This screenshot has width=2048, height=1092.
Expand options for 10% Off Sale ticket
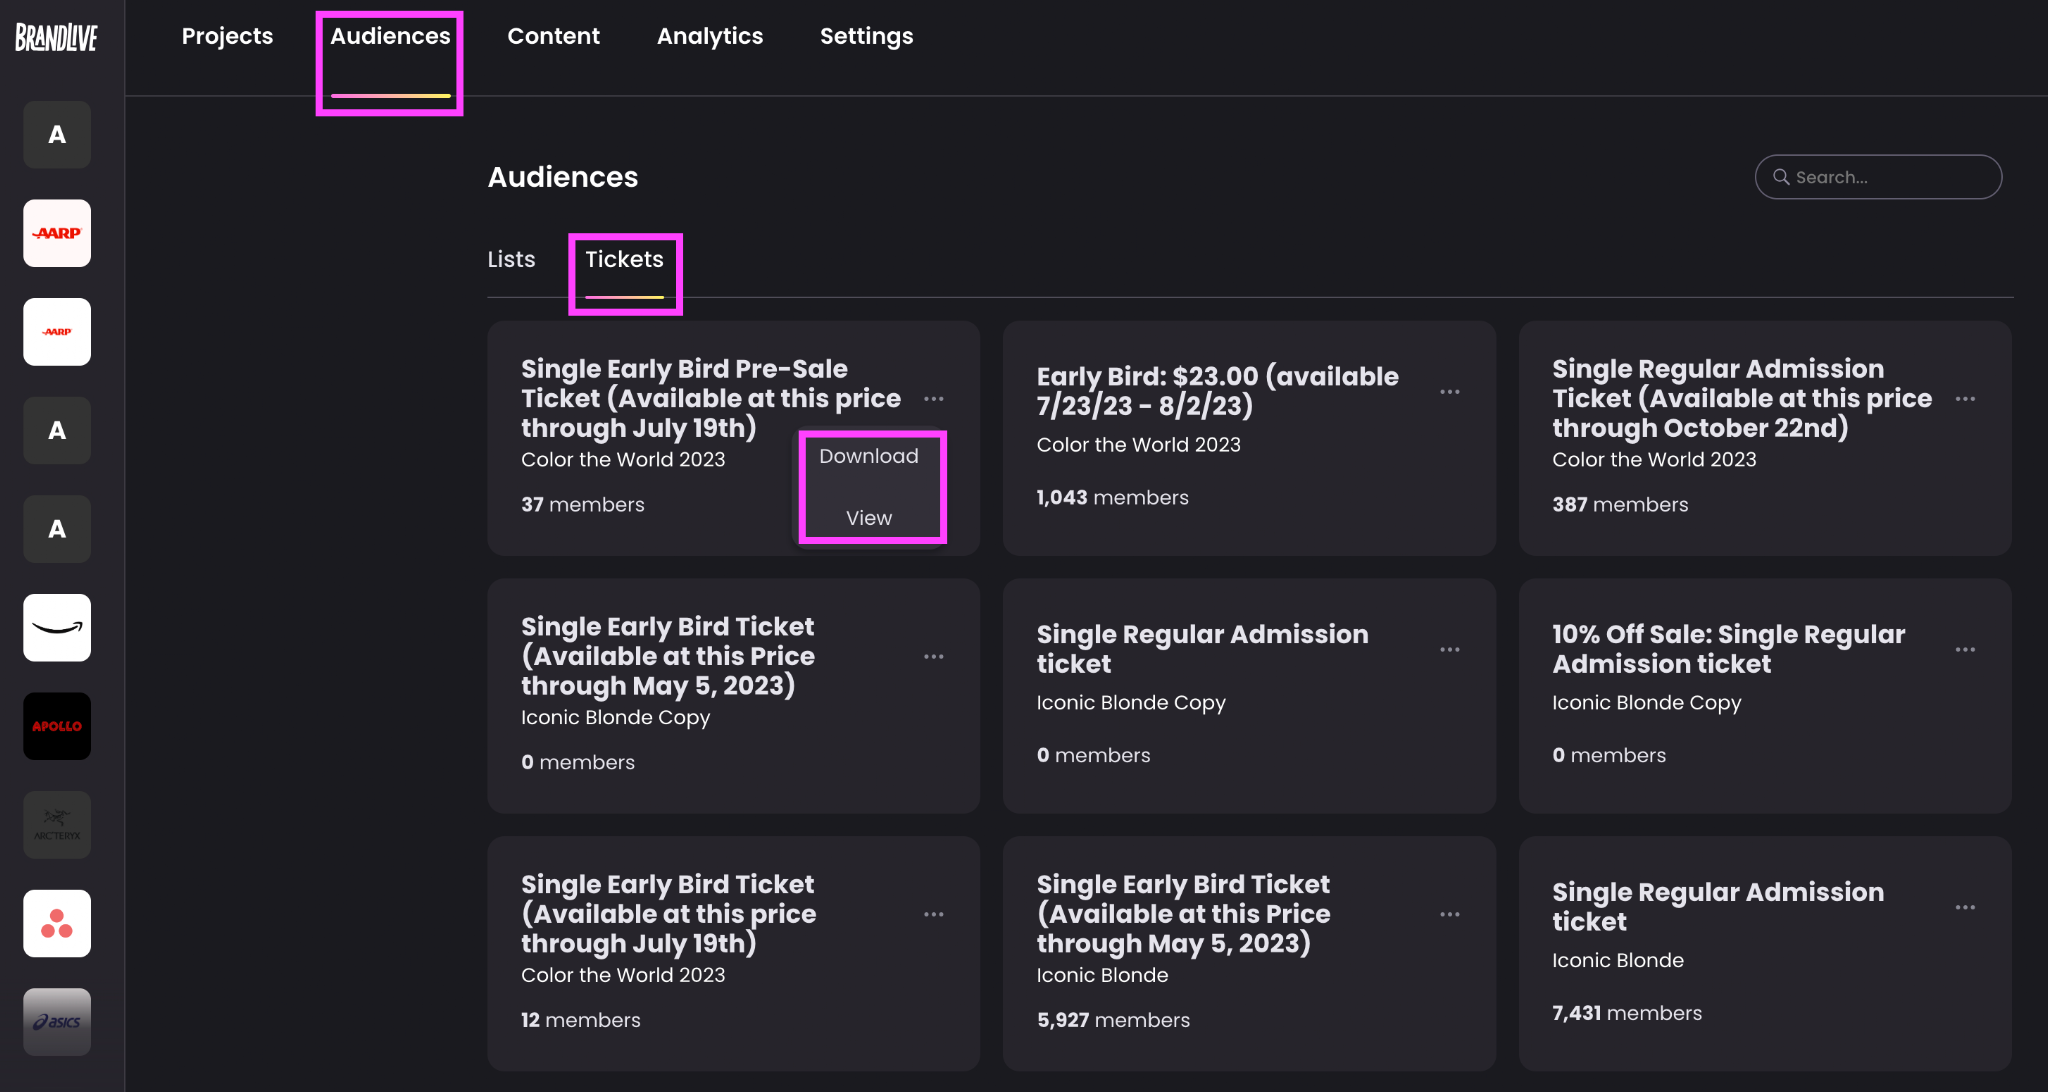click(x=1965, y=650)
